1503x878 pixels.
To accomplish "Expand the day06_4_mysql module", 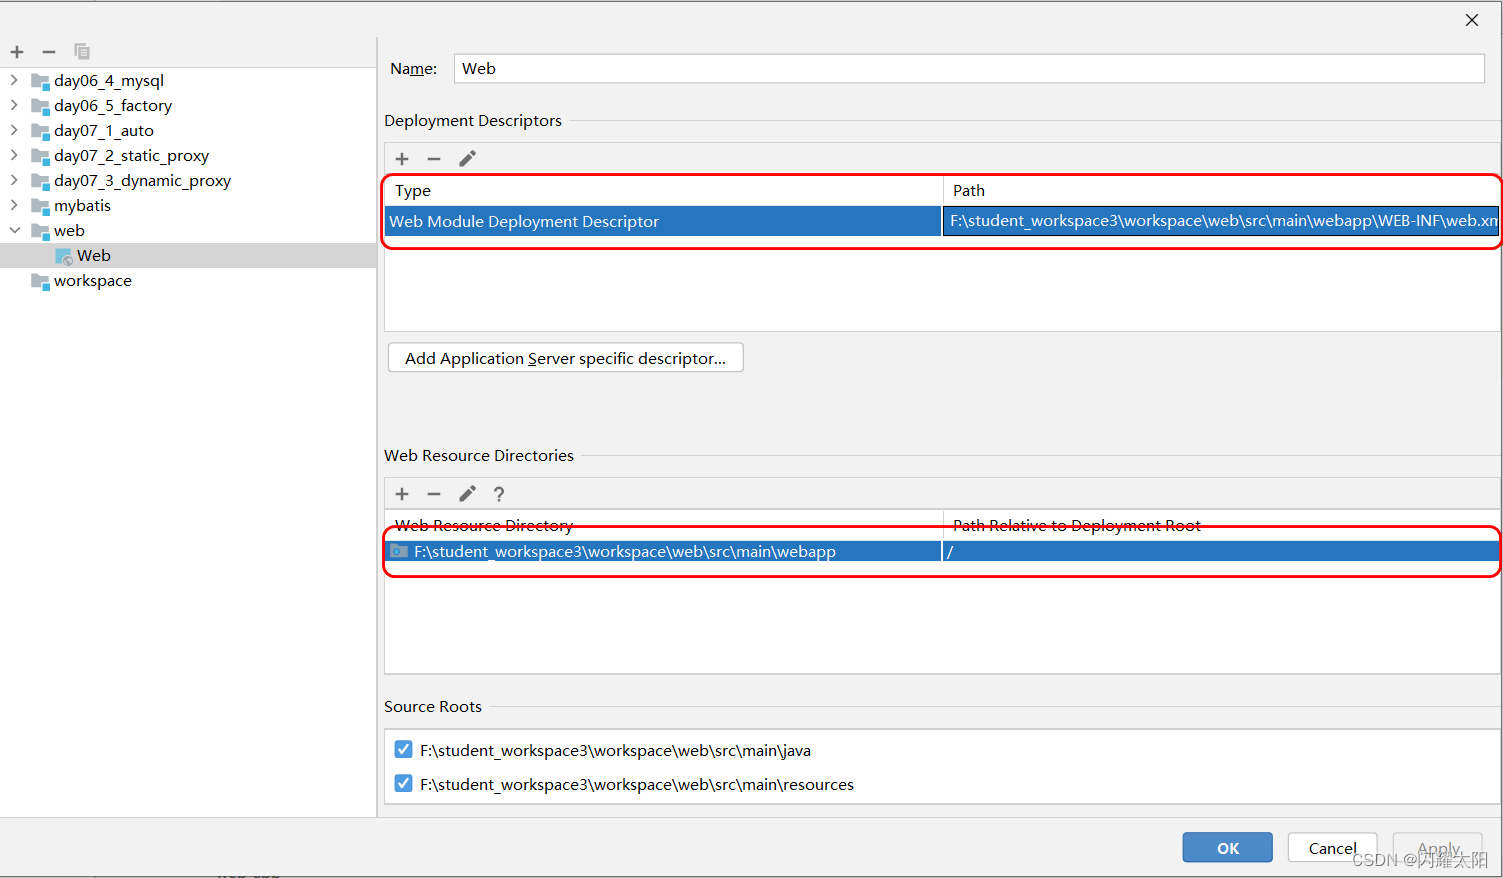I will tap(14, 79).
